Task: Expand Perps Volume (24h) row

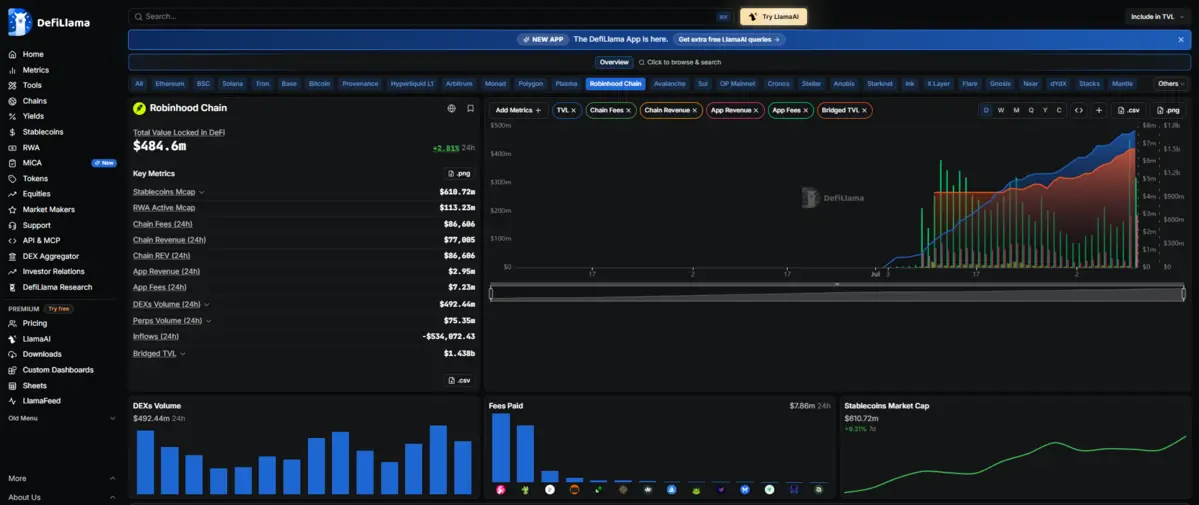Action: 208,321
